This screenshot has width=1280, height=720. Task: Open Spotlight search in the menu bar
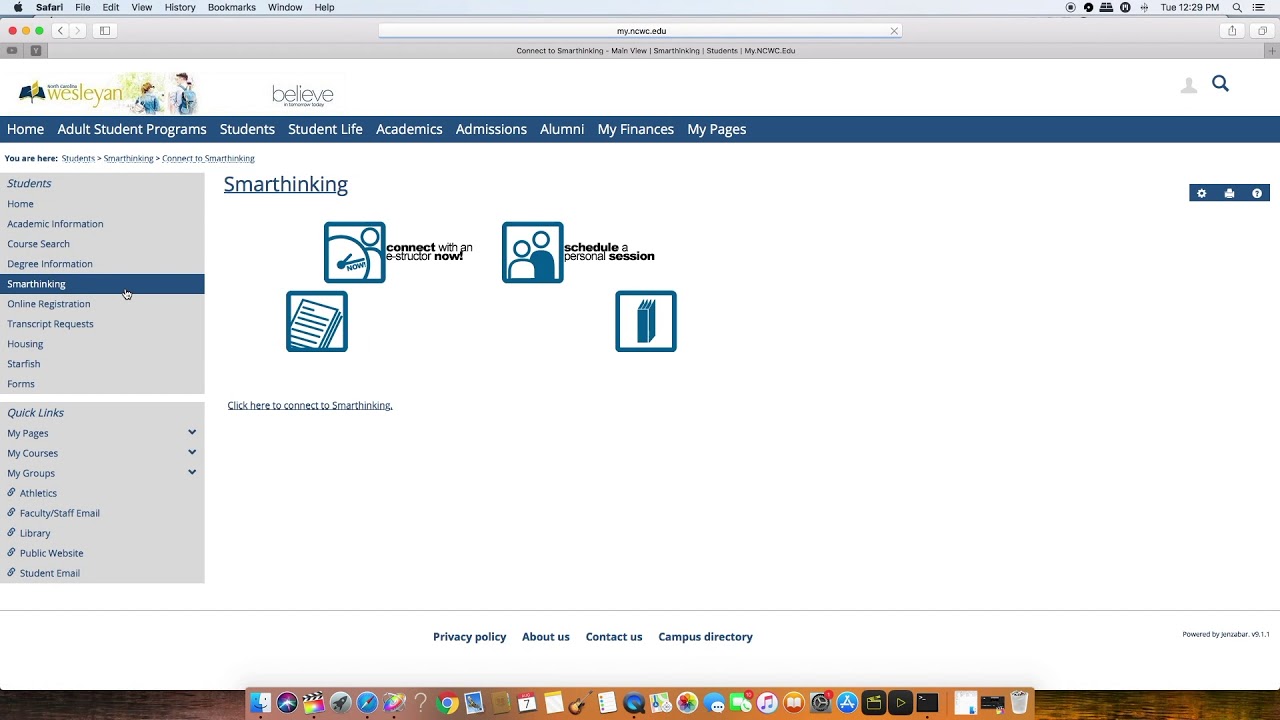click(x=1237, y=7)
